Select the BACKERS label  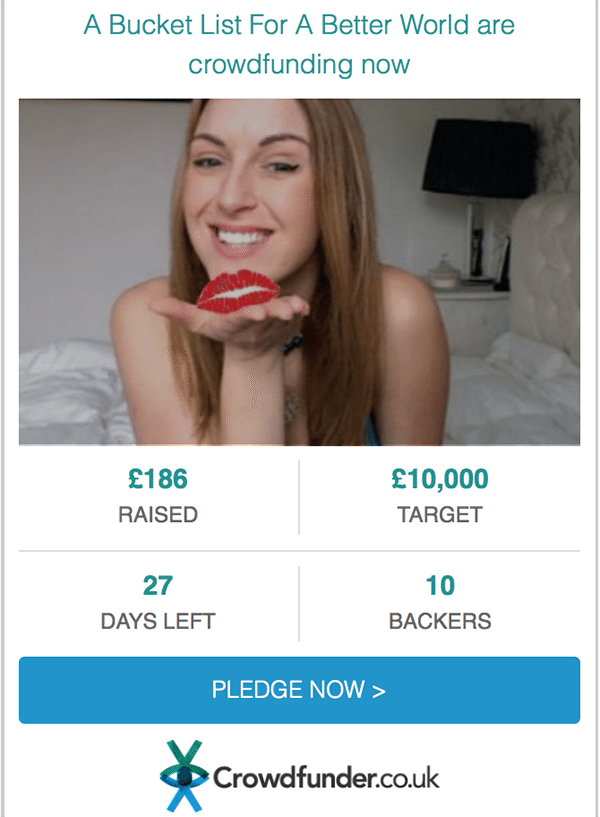440,621
